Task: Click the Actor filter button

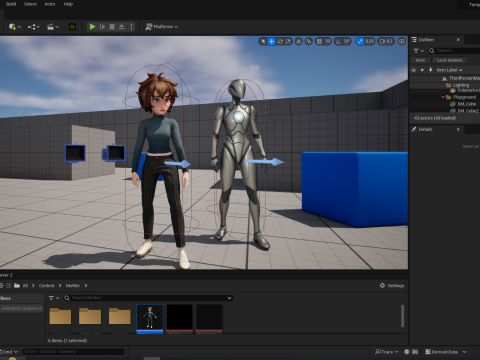Action: click(420, 60)
